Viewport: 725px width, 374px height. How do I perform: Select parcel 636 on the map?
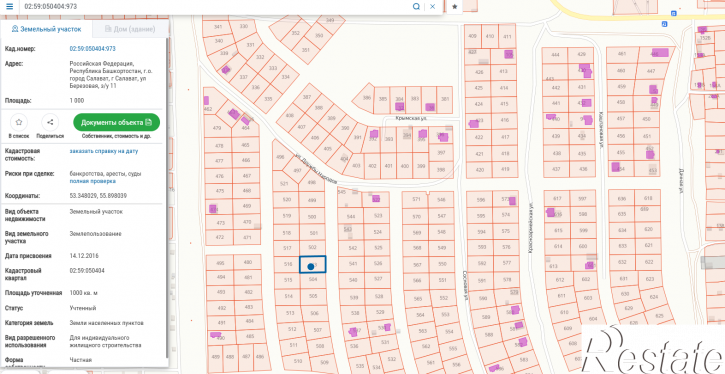tap(622, 199)
